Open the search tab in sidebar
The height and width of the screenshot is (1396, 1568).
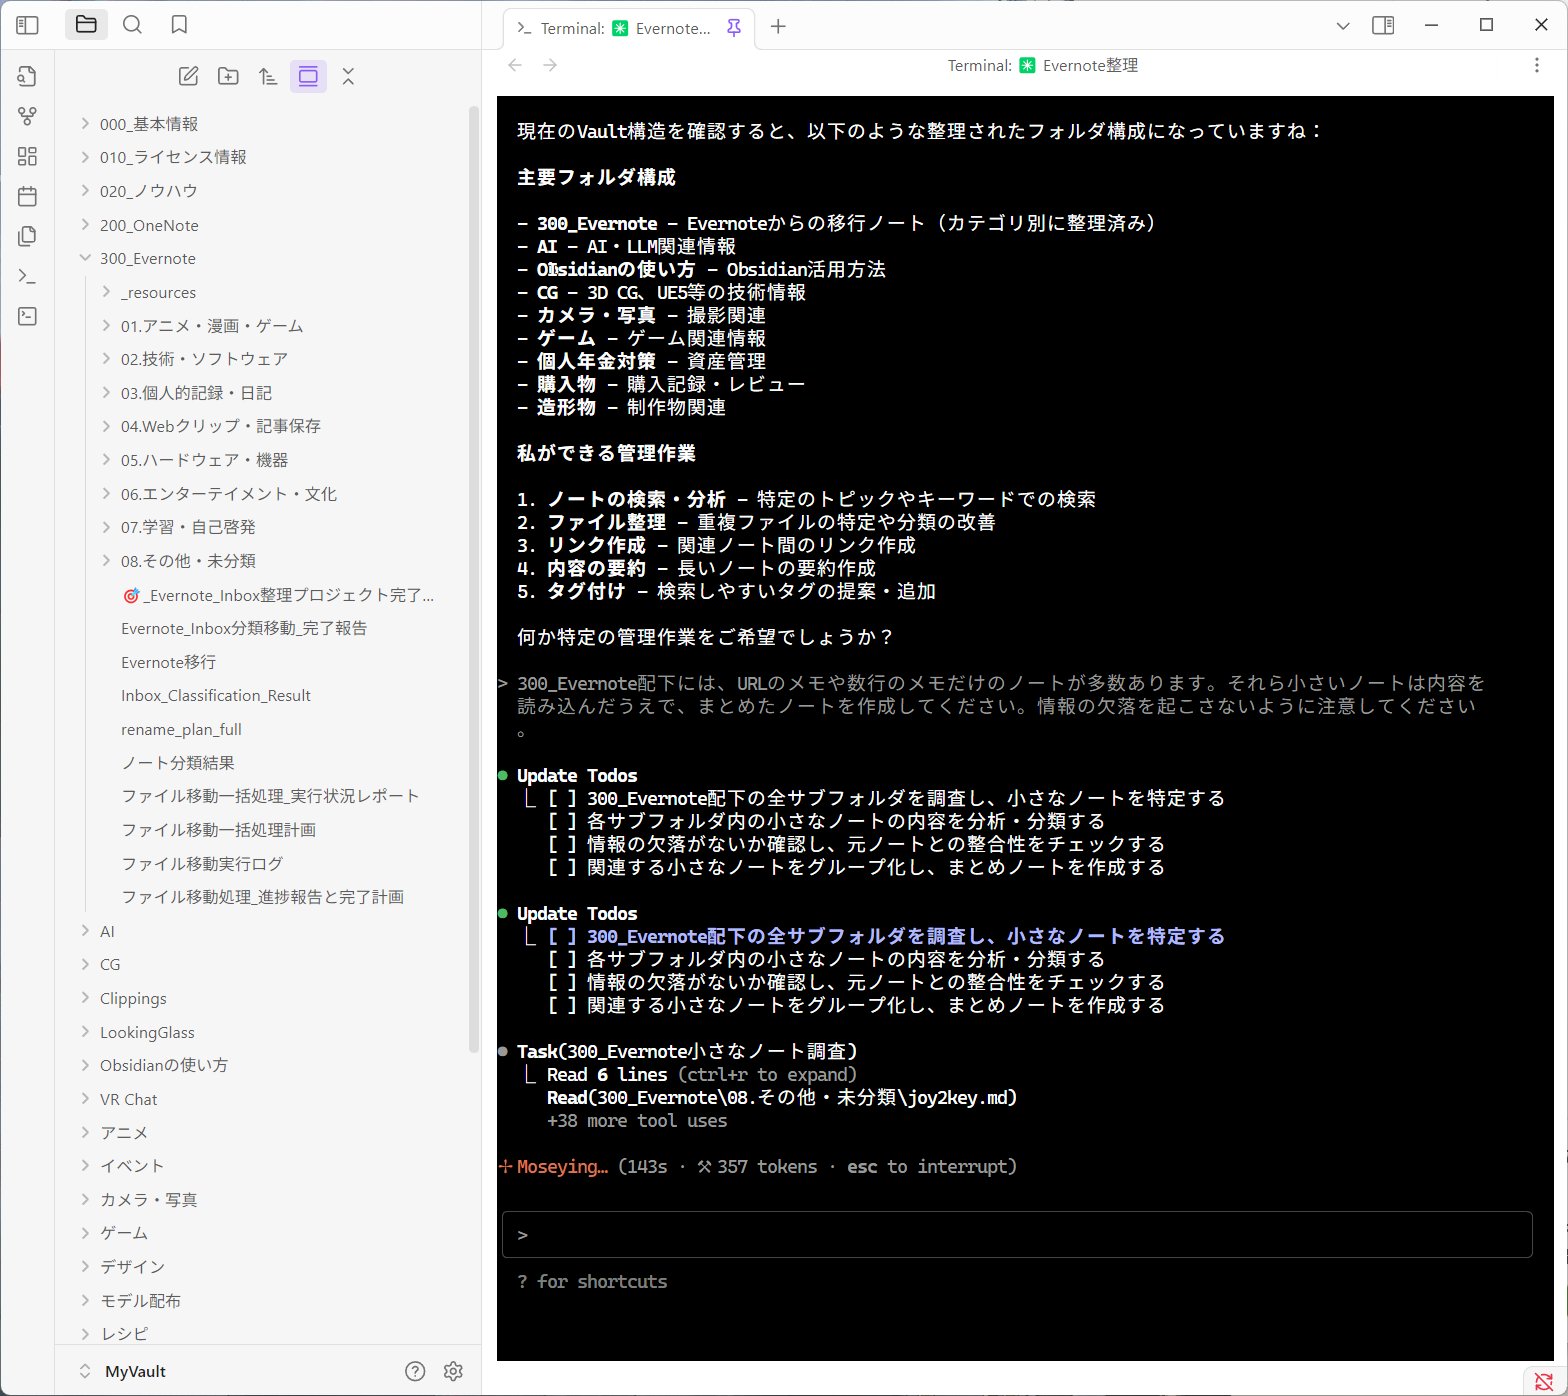tap(132, 25)
